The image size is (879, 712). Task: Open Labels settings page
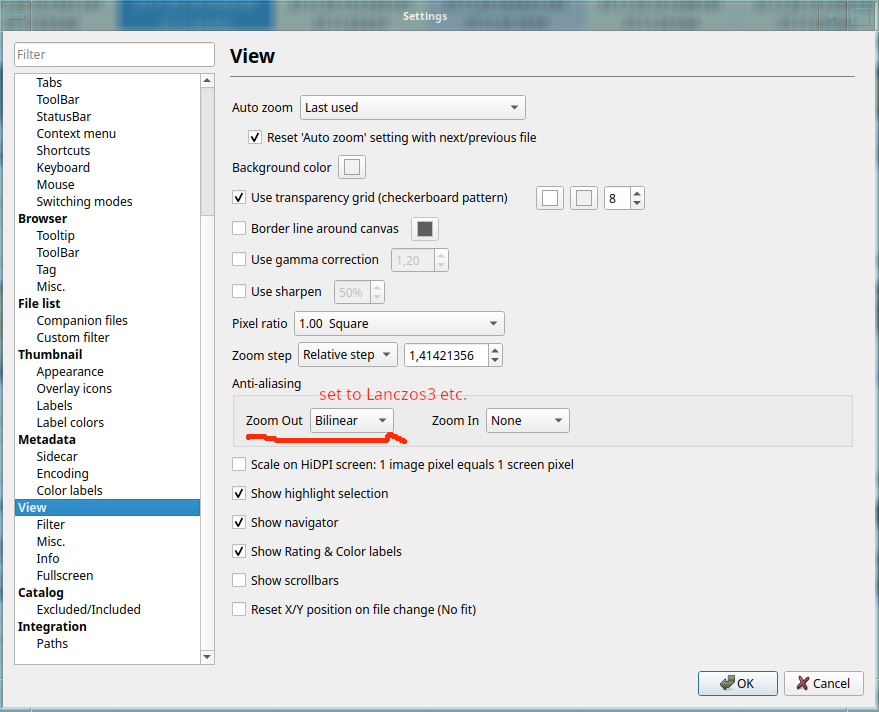click(54, 405)
